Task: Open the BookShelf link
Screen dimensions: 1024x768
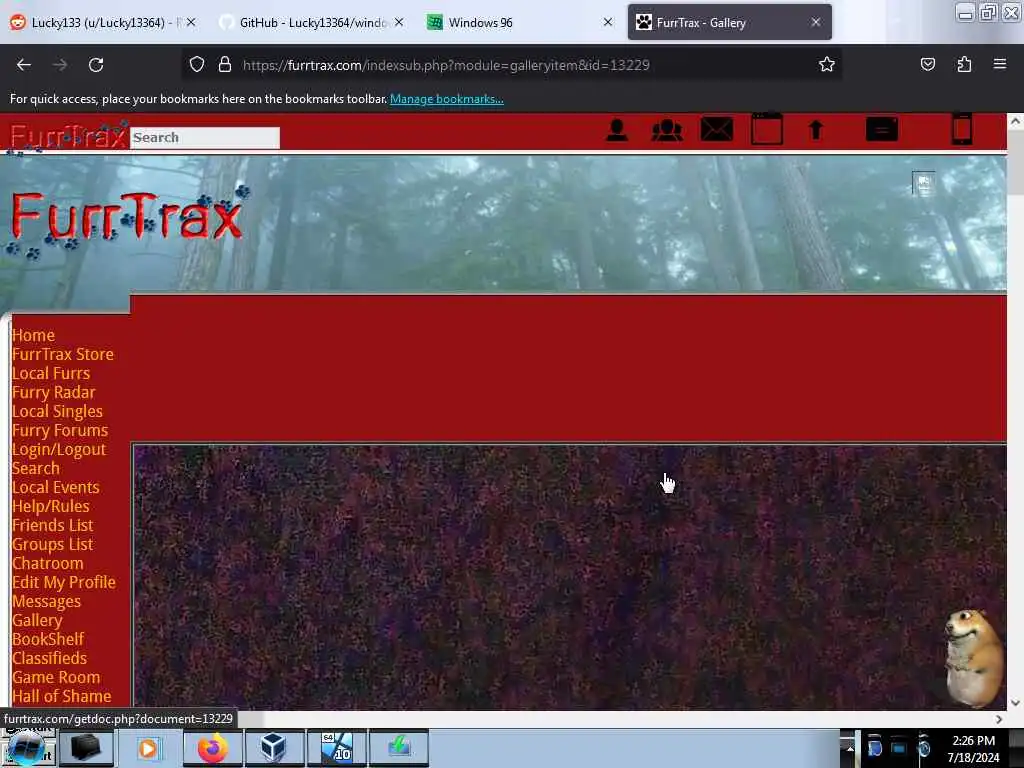Action: pyautogui.click(x=48, y=639)
